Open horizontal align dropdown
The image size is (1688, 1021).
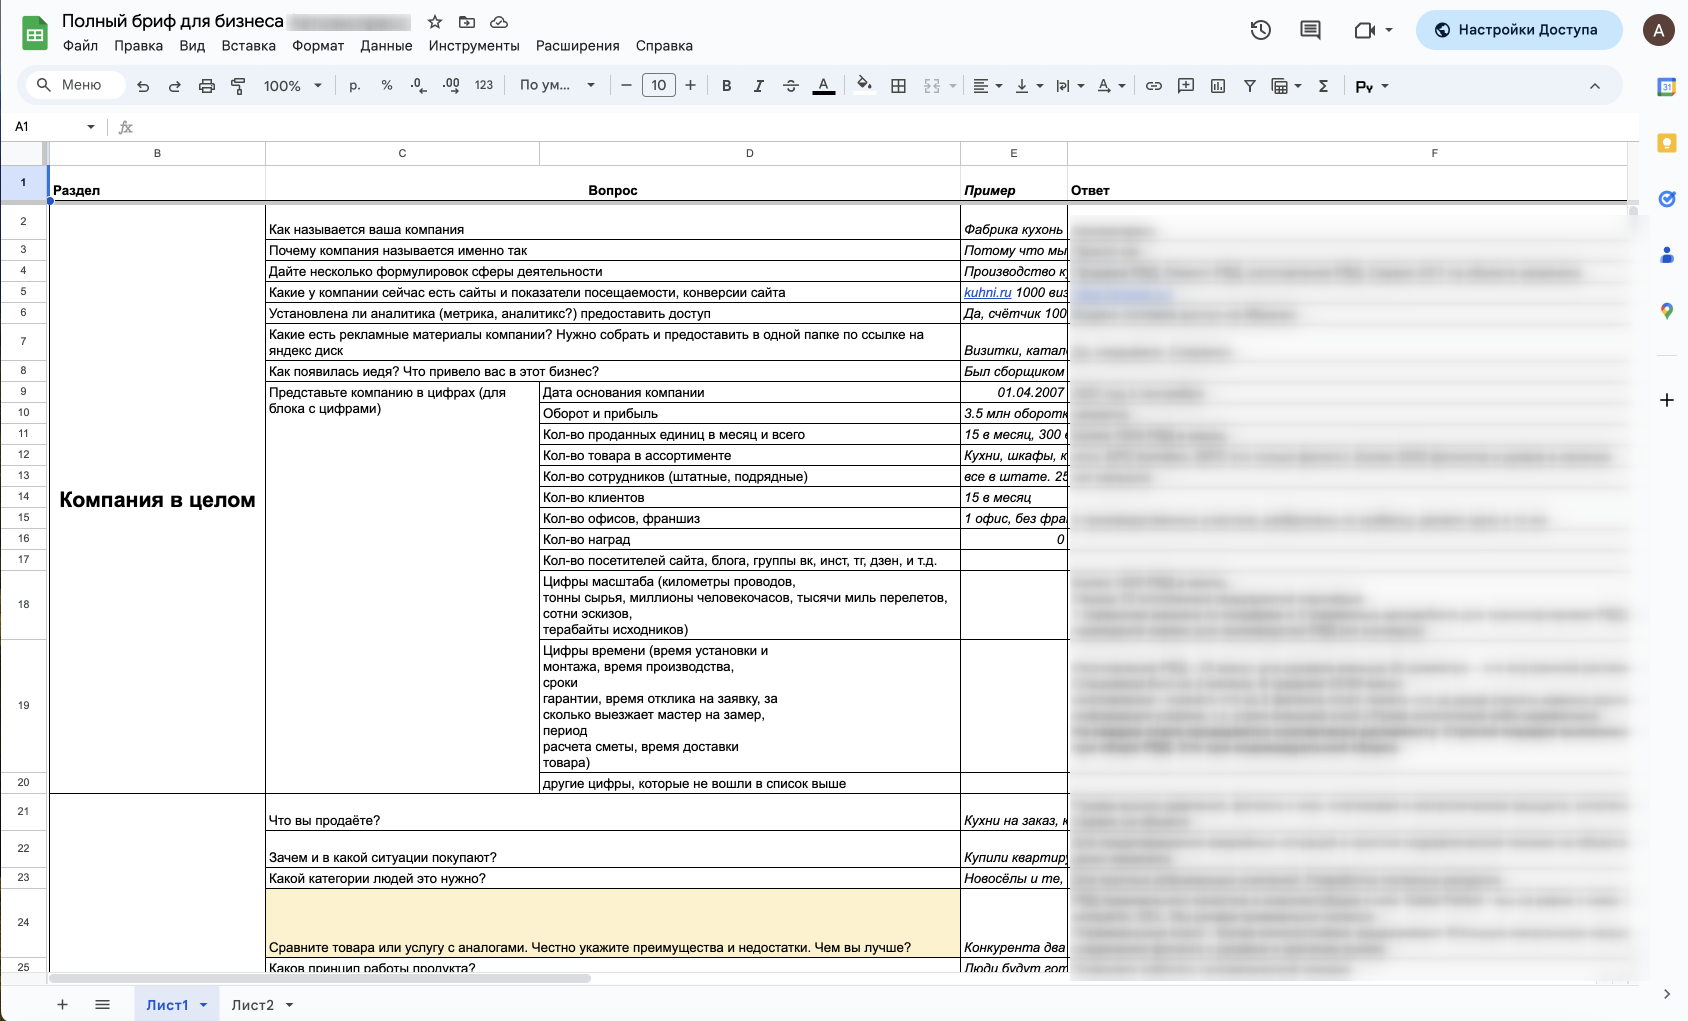tap(988, 86)
